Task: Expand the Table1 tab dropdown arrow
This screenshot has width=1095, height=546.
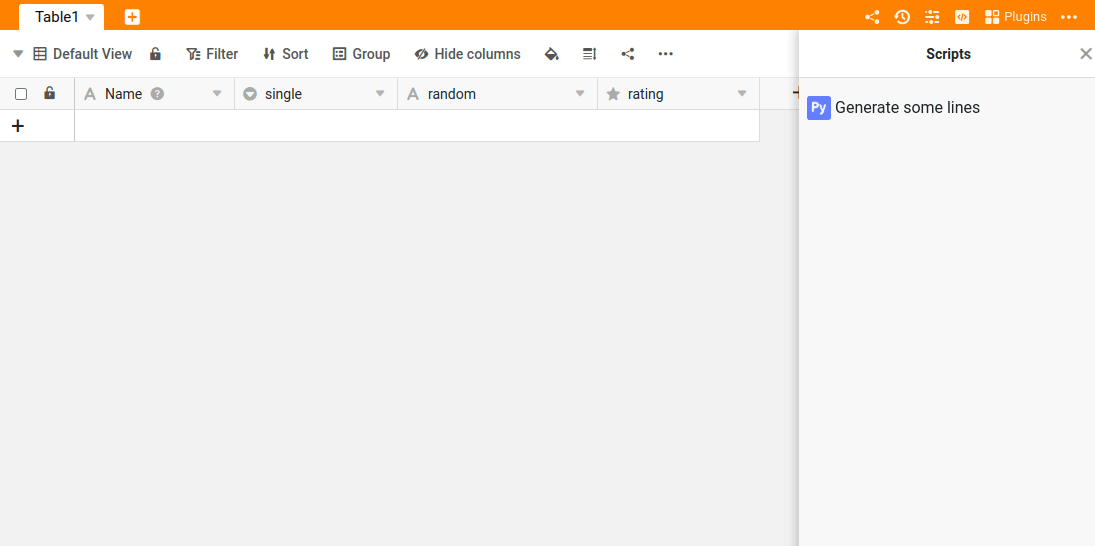Action: pyautogui.click(x=90, y=18)
